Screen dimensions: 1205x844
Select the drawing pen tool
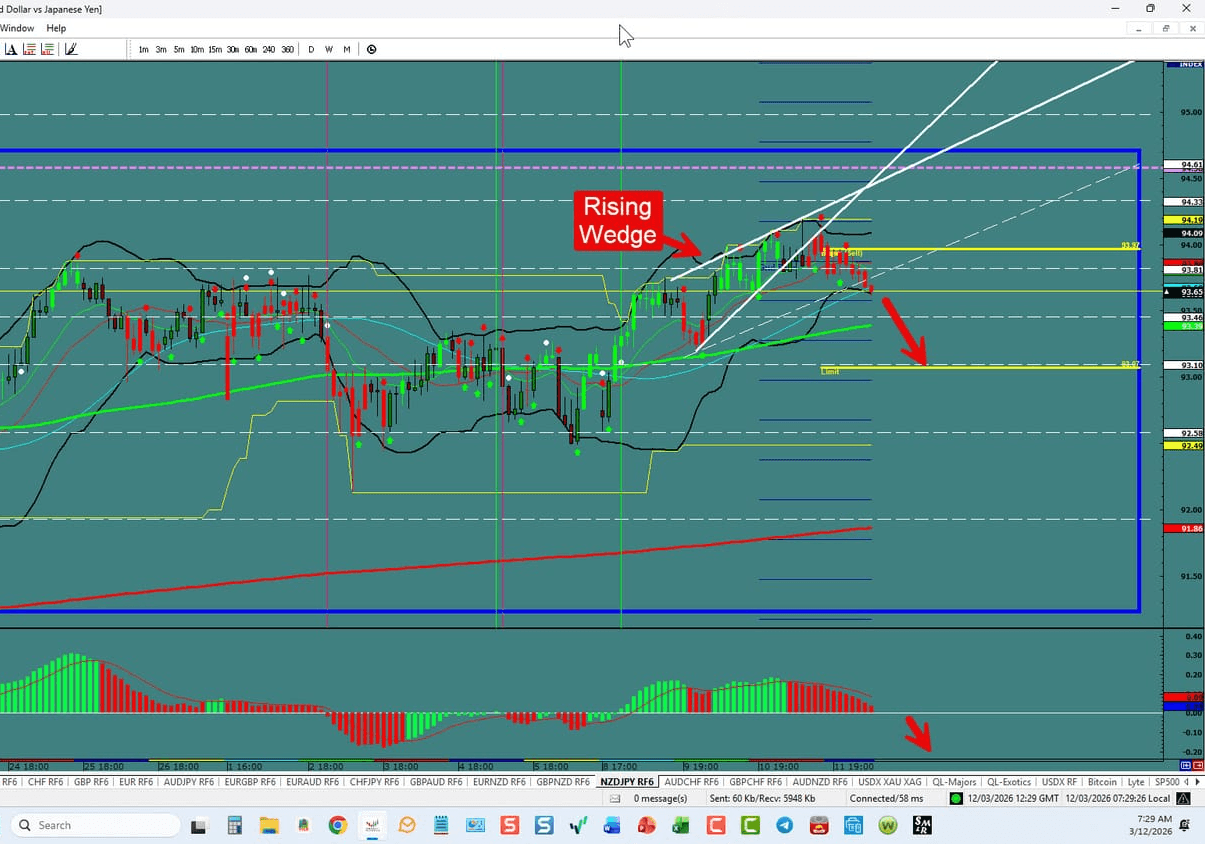coord(71,48)
